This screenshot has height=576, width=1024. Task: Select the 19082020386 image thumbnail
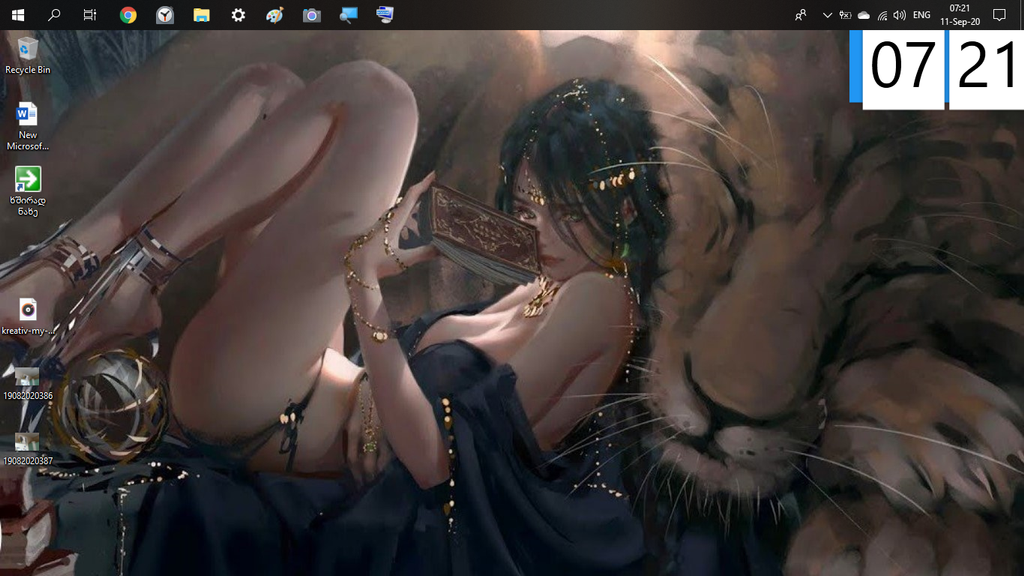click(27, 383)
